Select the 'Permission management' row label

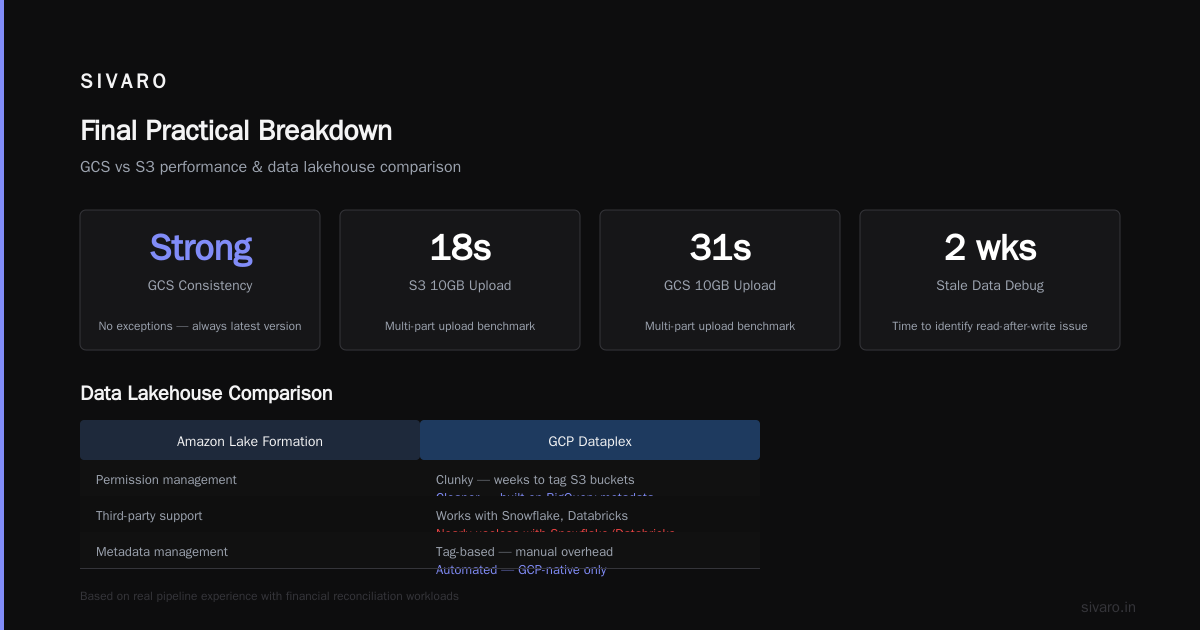point(166,480)
